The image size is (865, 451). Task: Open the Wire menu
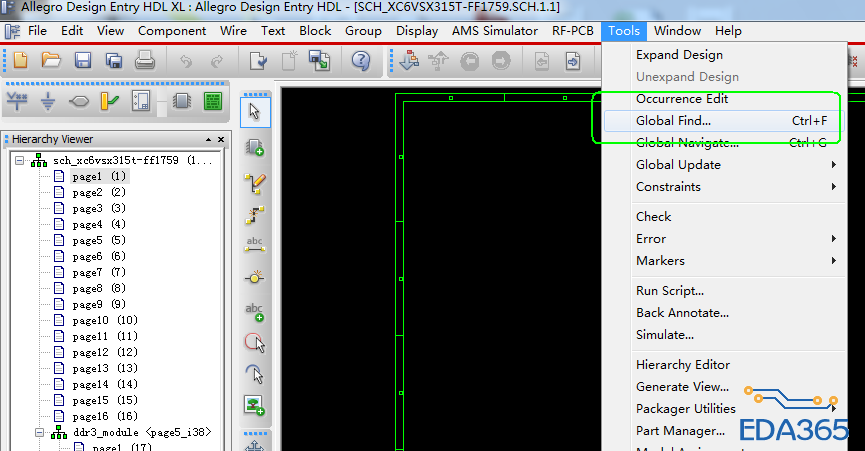pos(233,31)
